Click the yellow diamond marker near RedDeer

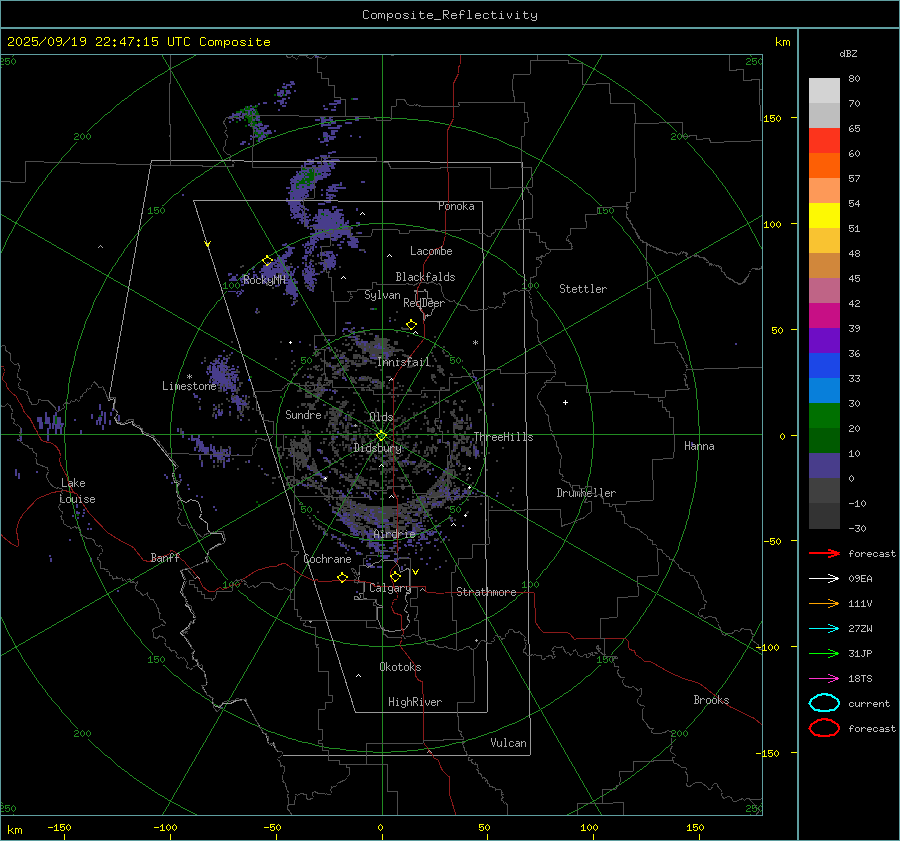(411, 325)
